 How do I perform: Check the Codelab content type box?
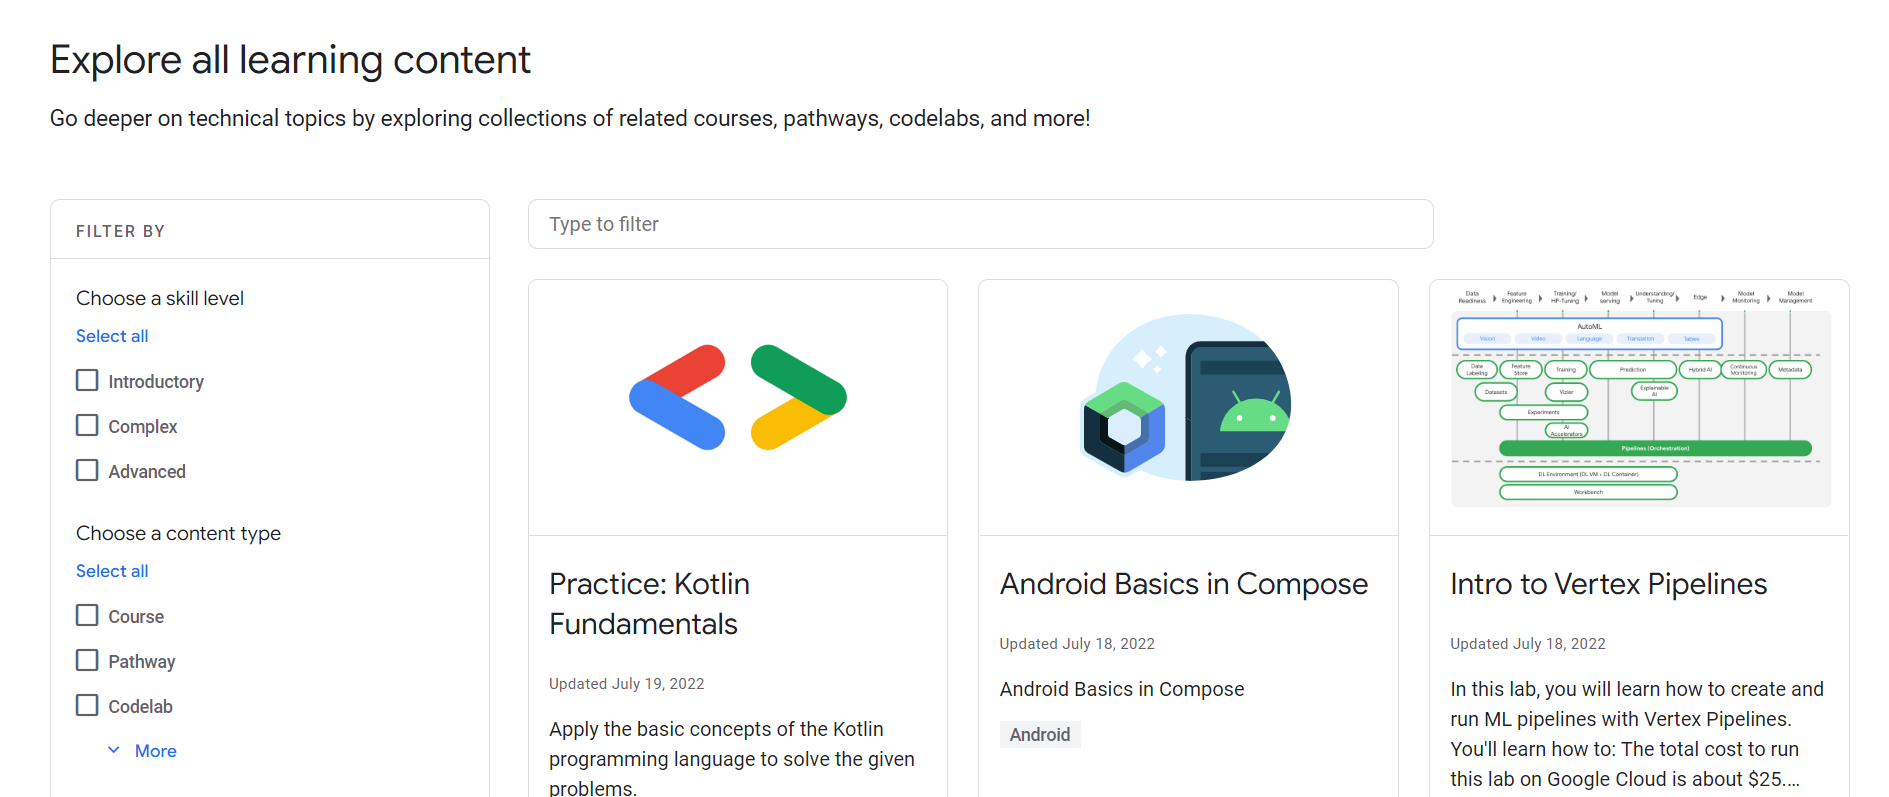coord(88,706)
